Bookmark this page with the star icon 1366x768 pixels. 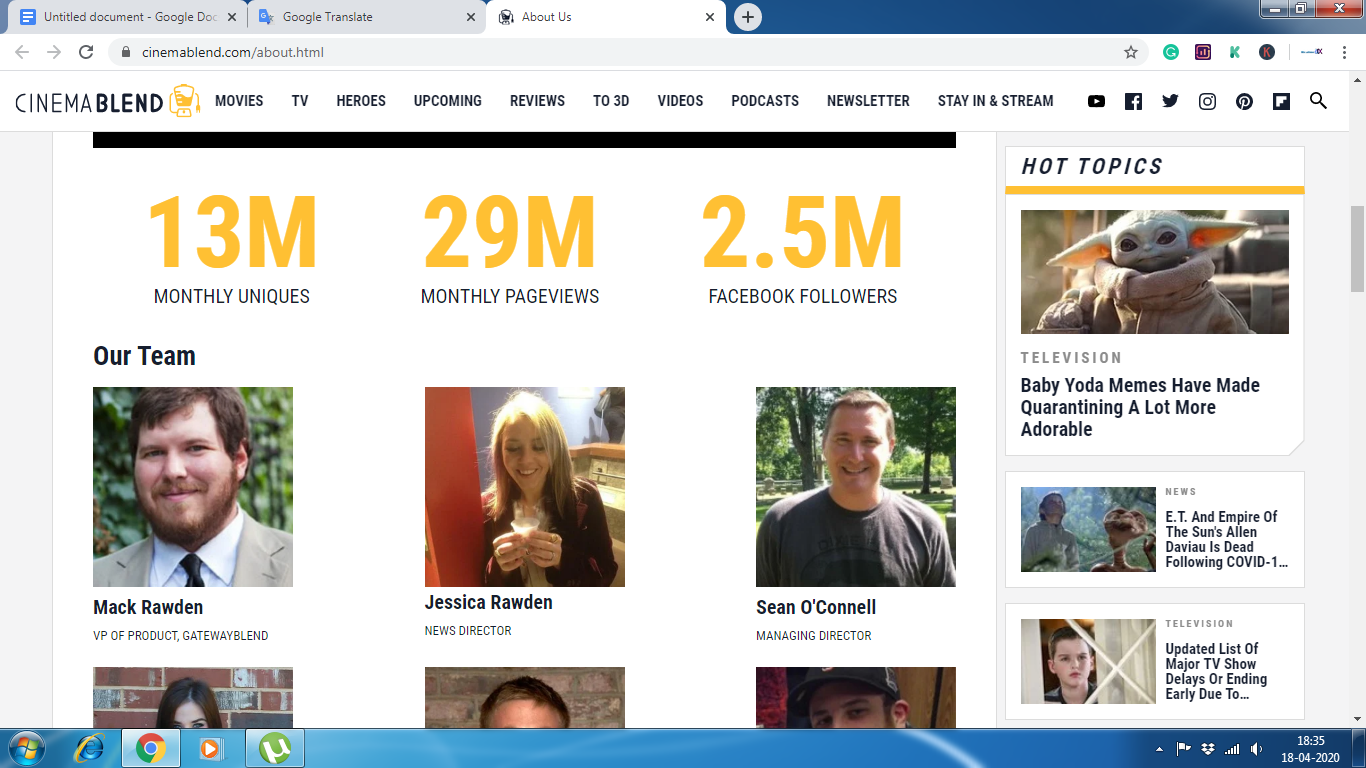pyautogui.click(x=1131, y=52)
